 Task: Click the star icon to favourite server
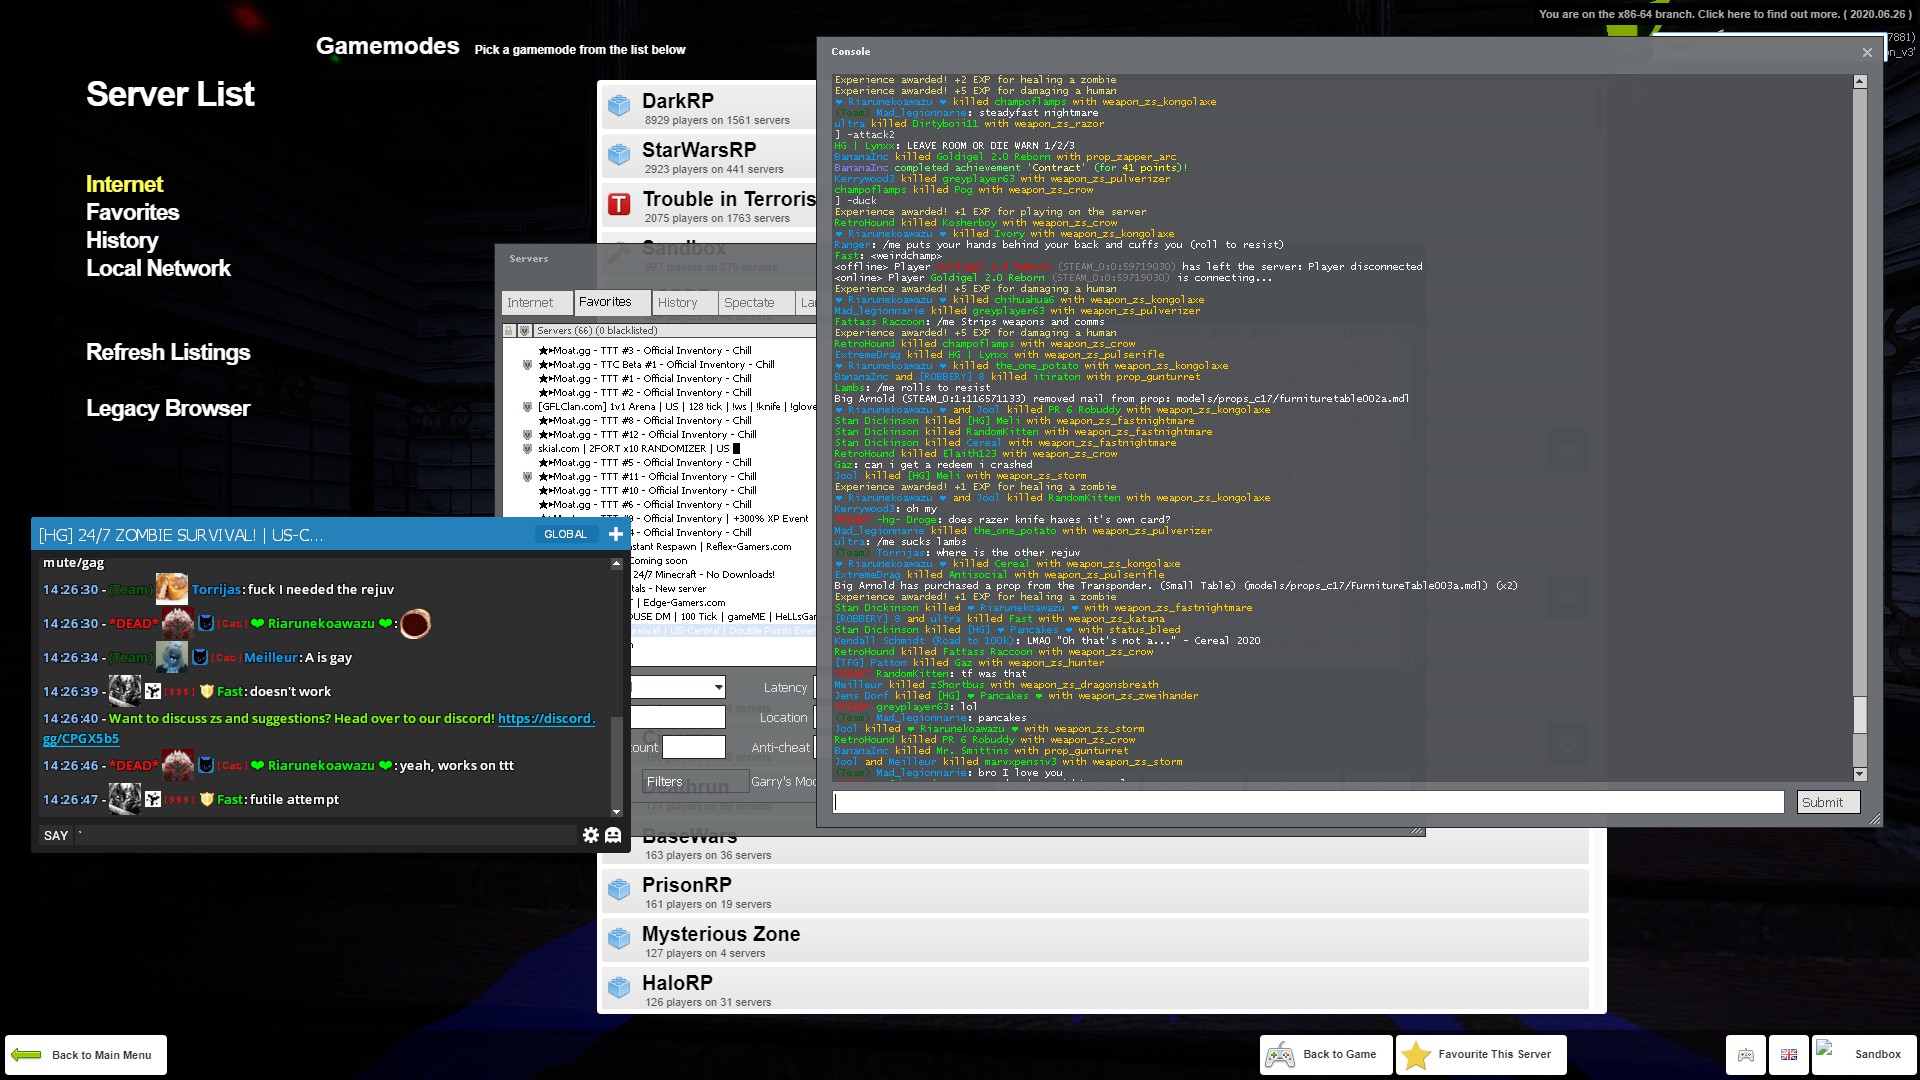click(x=1416, y=1055)
